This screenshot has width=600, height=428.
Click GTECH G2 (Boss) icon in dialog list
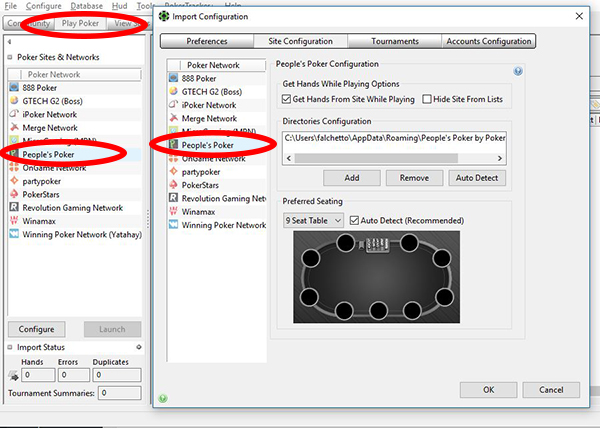pos(173,91)
